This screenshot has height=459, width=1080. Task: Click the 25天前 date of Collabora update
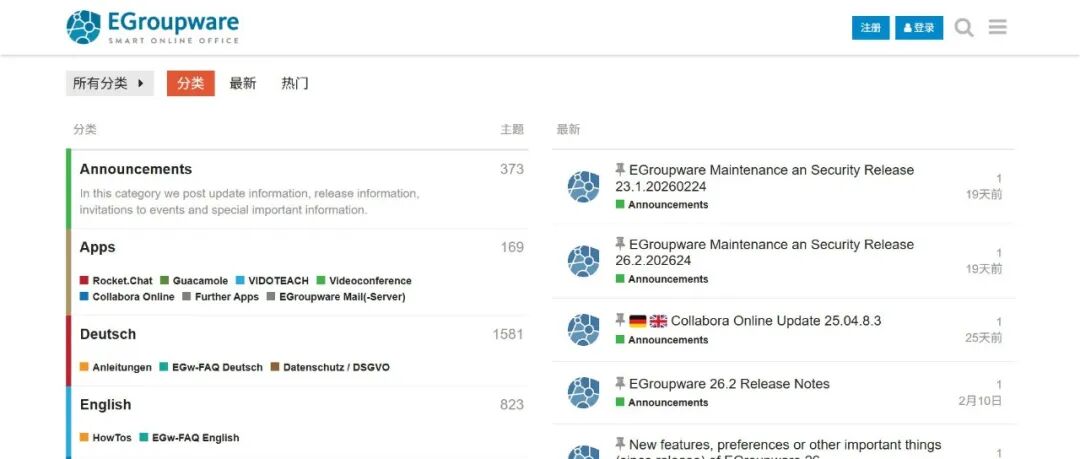point(984,338)
